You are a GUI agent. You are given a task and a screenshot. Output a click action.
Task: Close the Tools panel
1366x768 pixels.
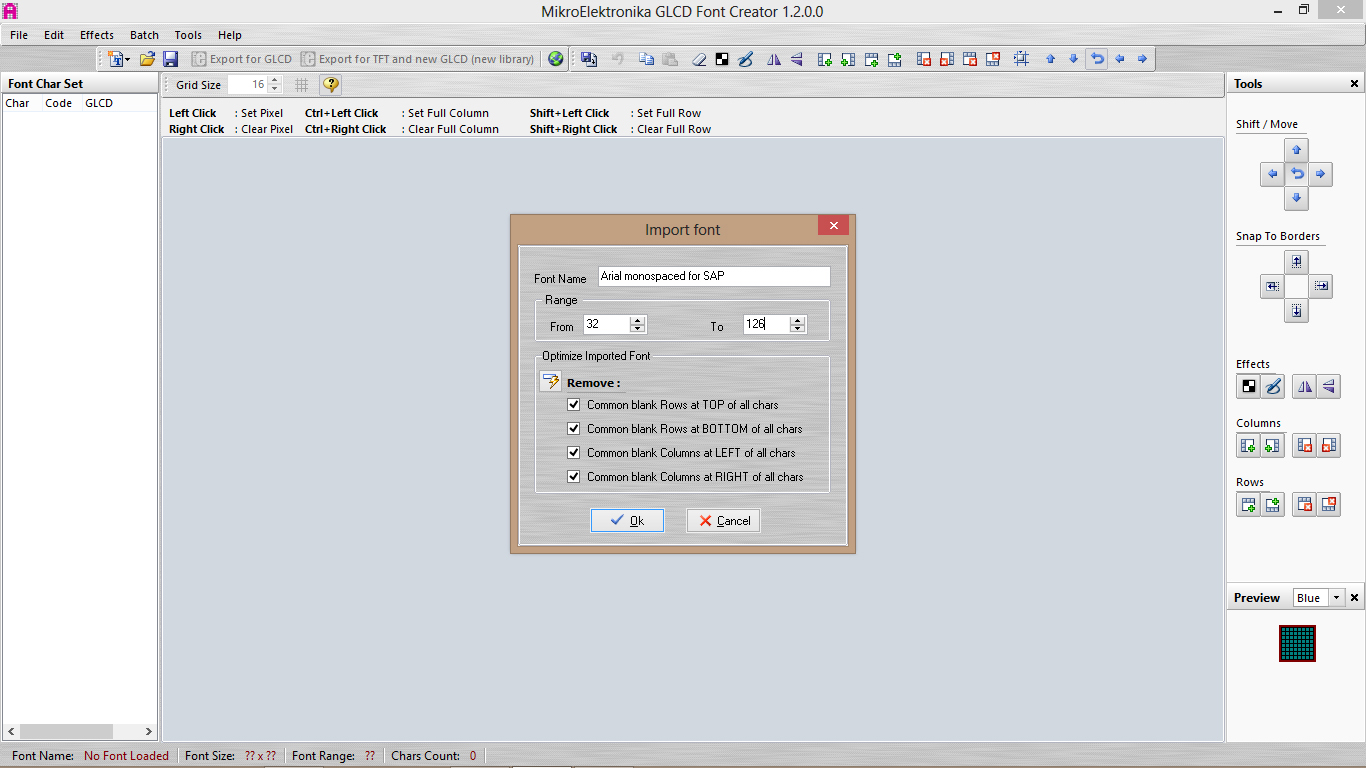point(1355,84)
